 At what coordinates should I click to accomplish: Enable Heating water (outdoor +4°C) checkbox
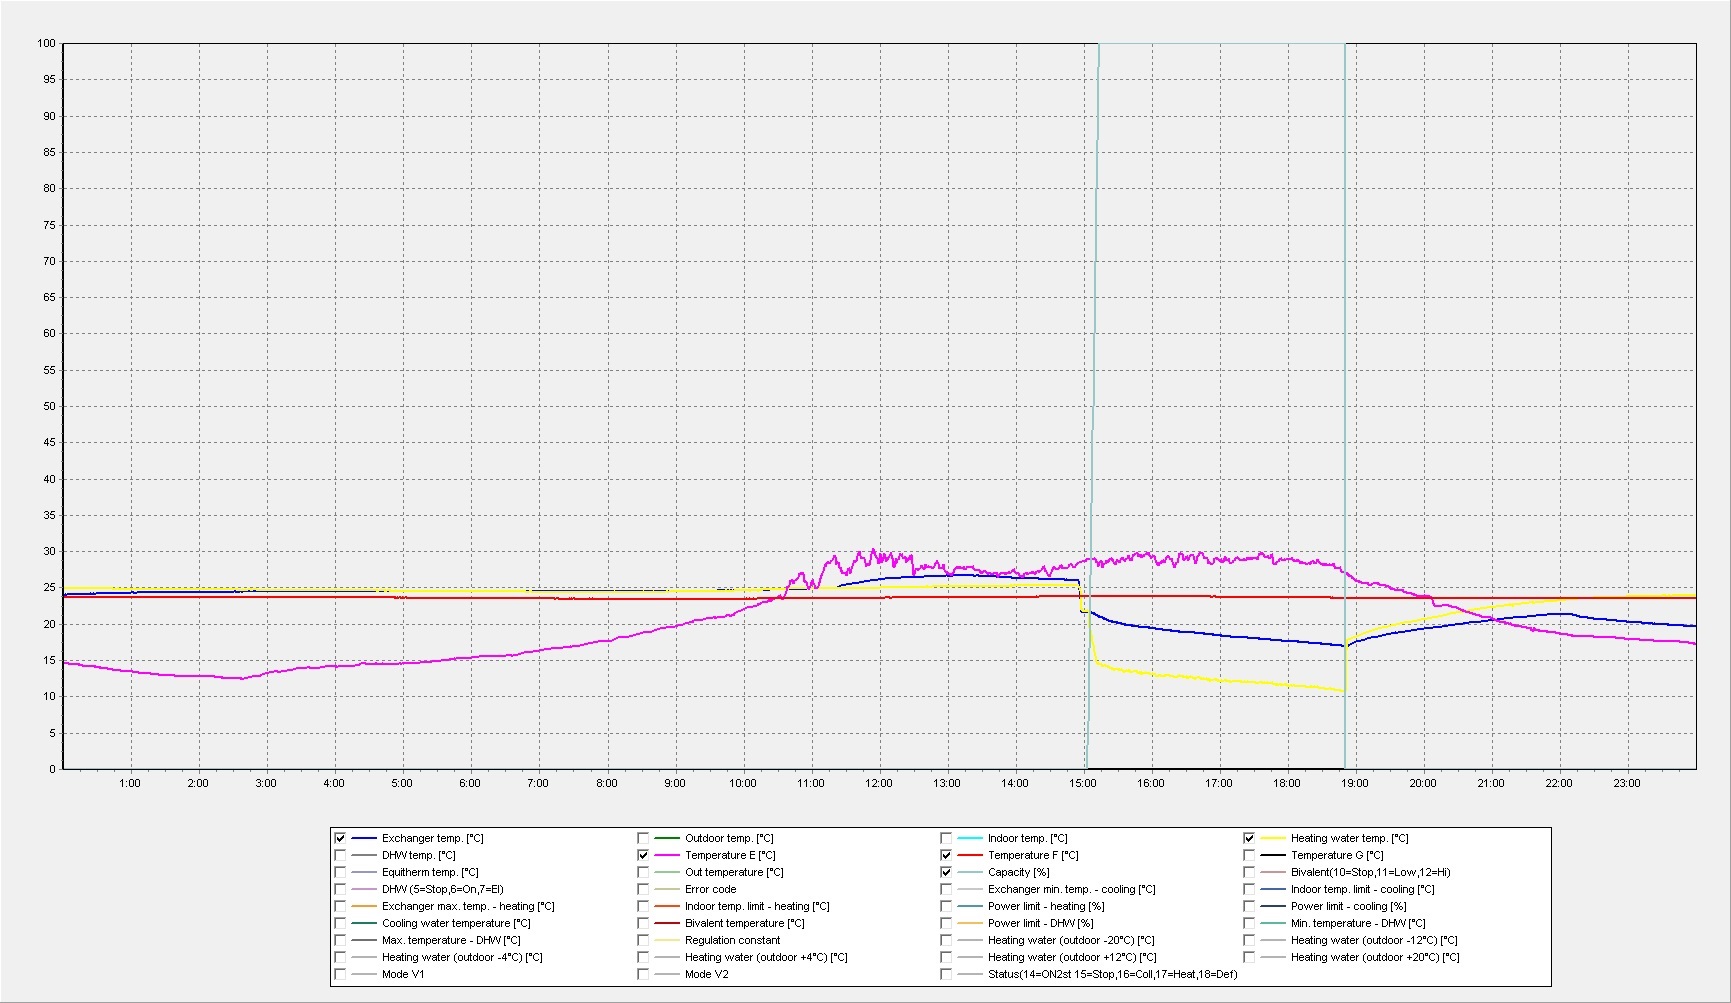(x=643, y=957)
